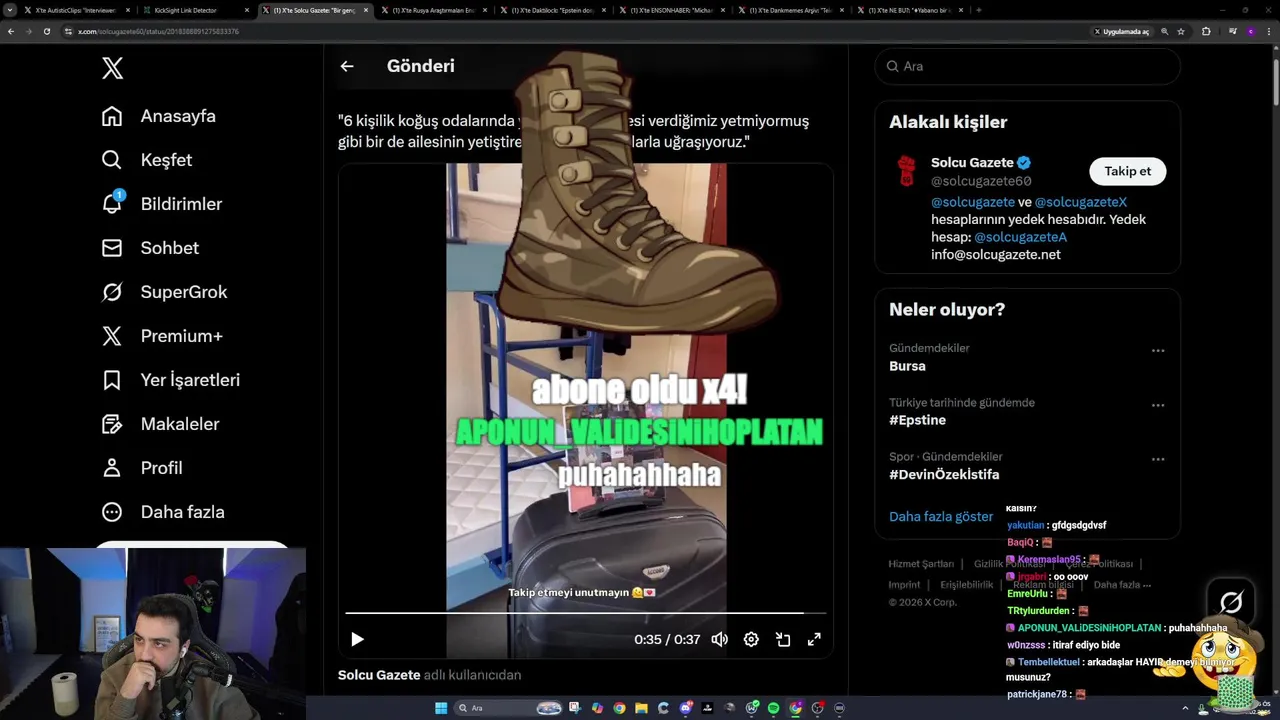Open browser extensions icon
The height and width of the screenshot is (720, 1280).
(x=1206, y=31)
